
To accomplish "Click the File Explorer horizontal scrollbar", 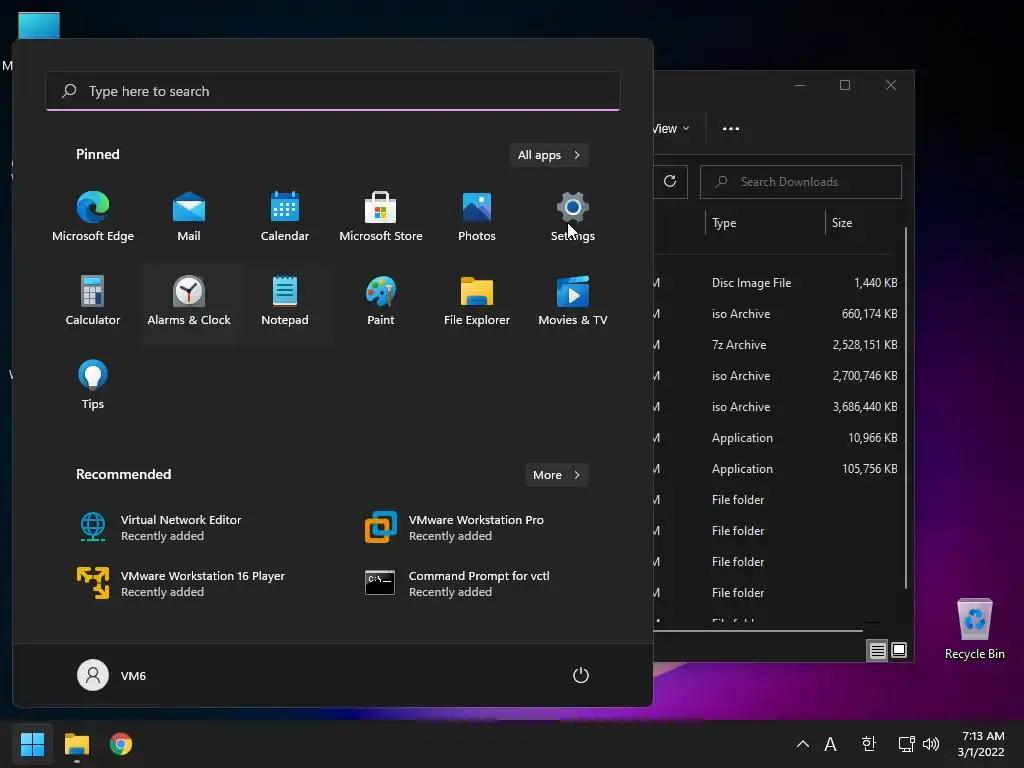I will (x=758, y=631).
